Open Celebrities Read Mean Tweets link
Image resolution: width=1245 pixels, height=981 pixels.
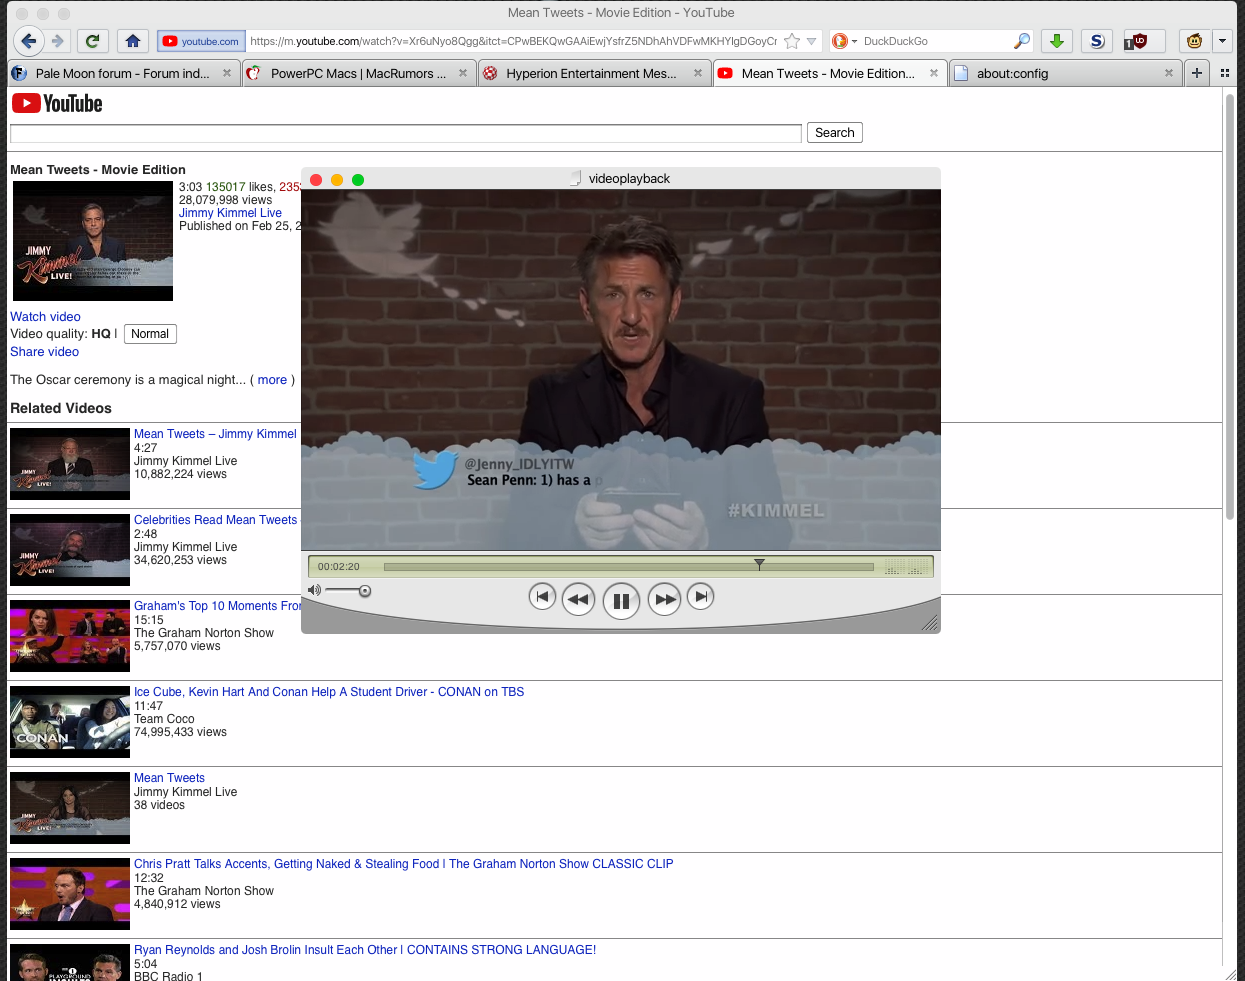pos(215,520)
